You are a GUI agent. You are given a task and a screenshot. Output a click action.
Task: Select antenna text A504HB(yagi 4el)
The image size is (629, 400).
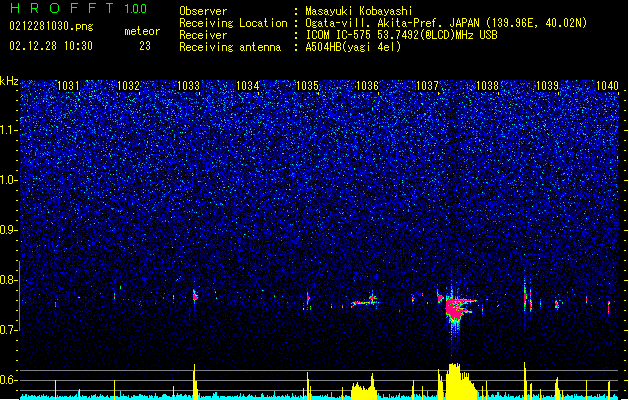(353, 47)
